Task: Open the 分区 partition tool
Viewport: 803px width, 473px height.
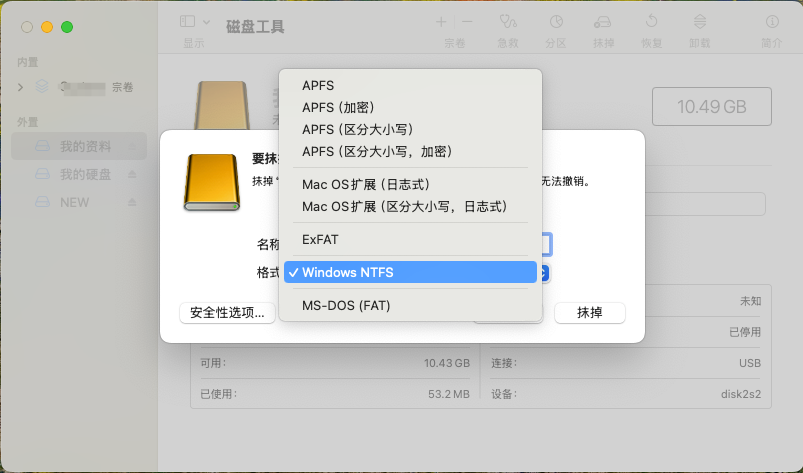Action: [556, 22]
